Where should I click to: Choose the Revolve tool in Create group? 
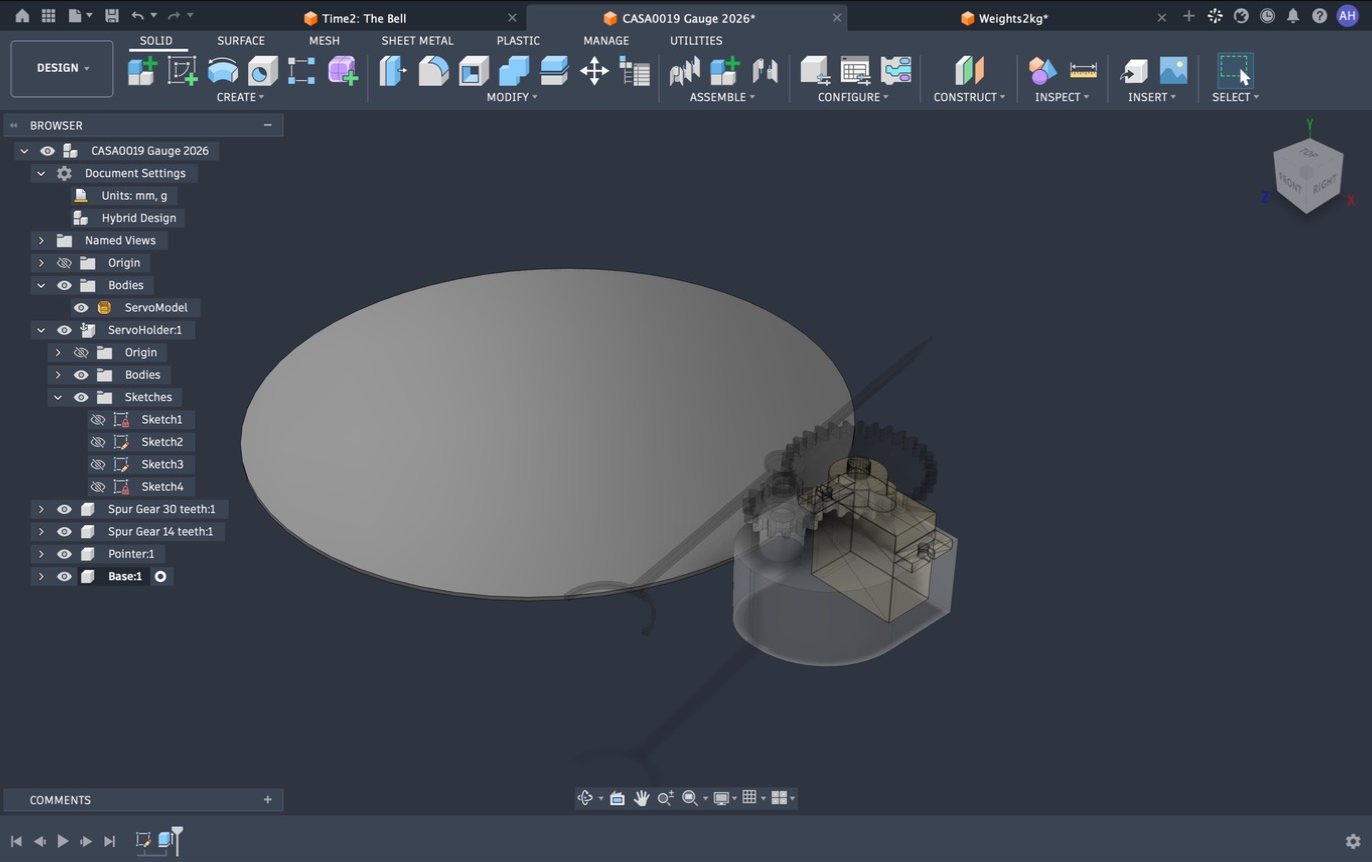coord(222,70)
